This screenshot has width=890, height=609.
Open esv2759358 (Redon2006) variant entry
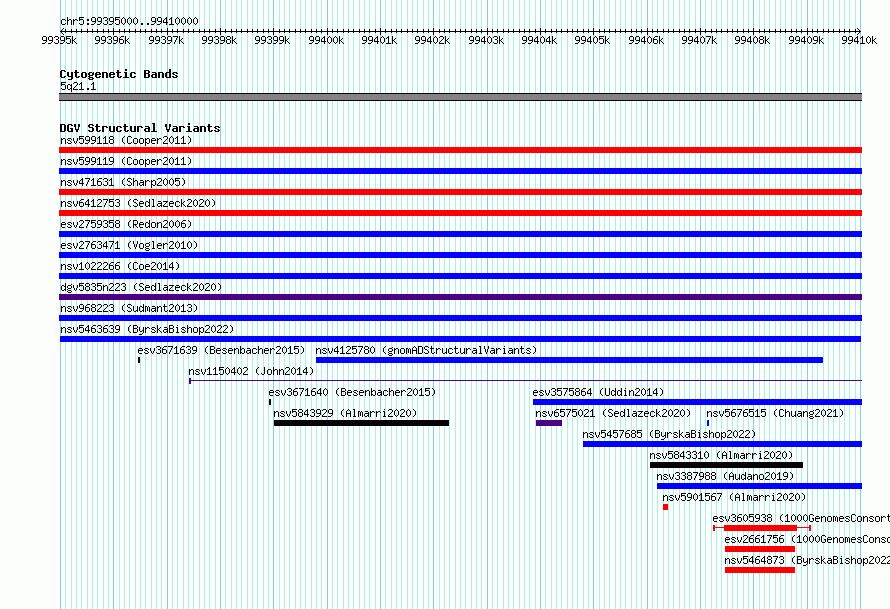(x=126, y=224)
